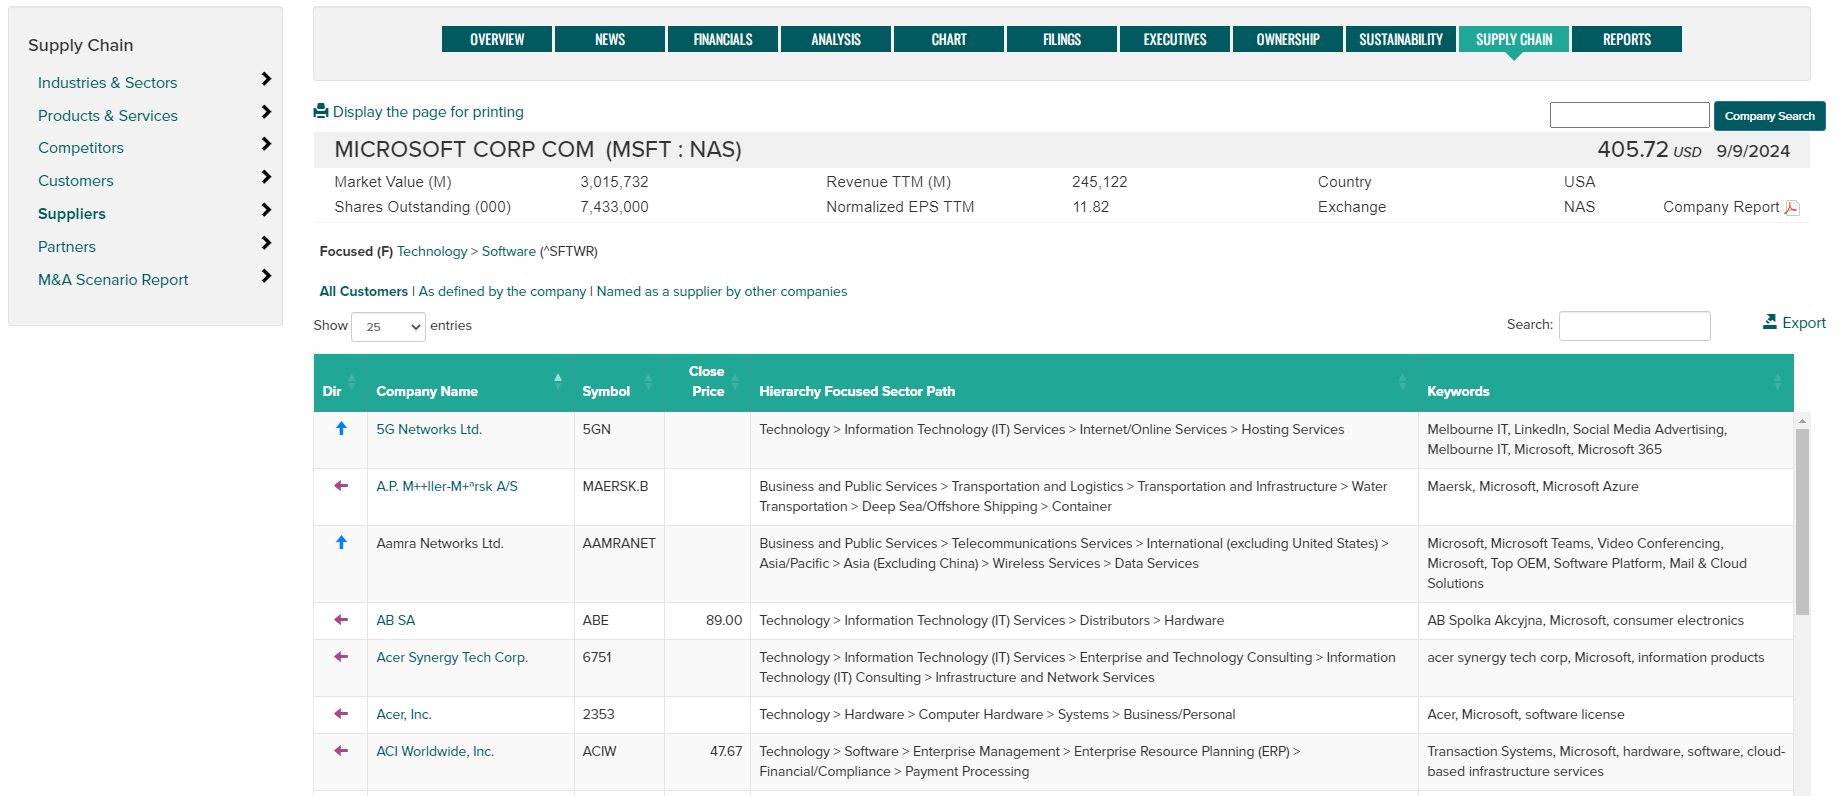Open the Acer, Inc. company link

pyautogui.click(x=404, y=714)
